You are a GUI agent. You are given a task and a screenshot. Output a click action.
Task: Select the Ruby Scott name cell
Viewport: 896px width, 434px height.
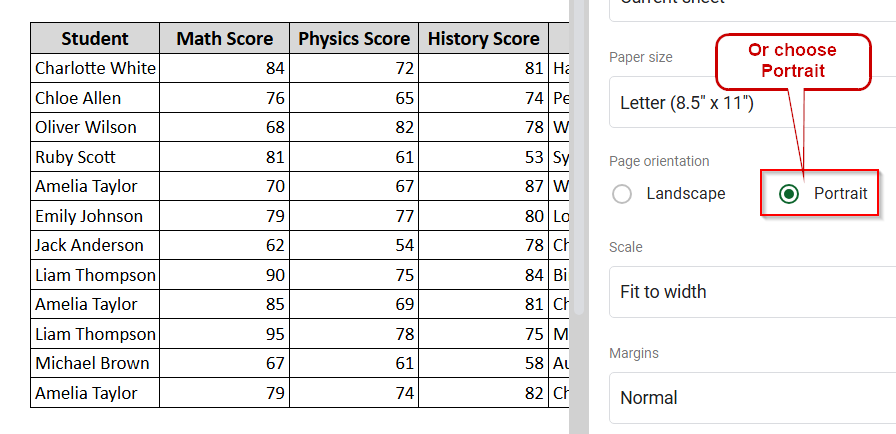[x=95, y=157]
